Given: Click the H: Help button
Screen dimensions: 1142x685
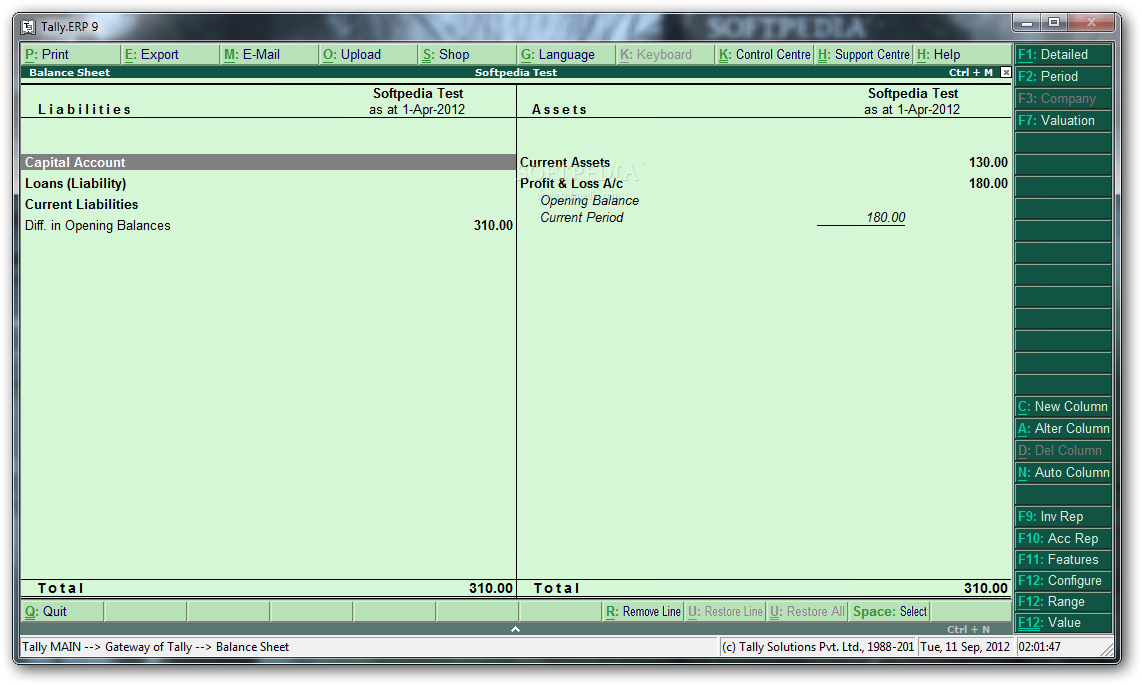Looking at the screenshot, I should coord(963,55).
